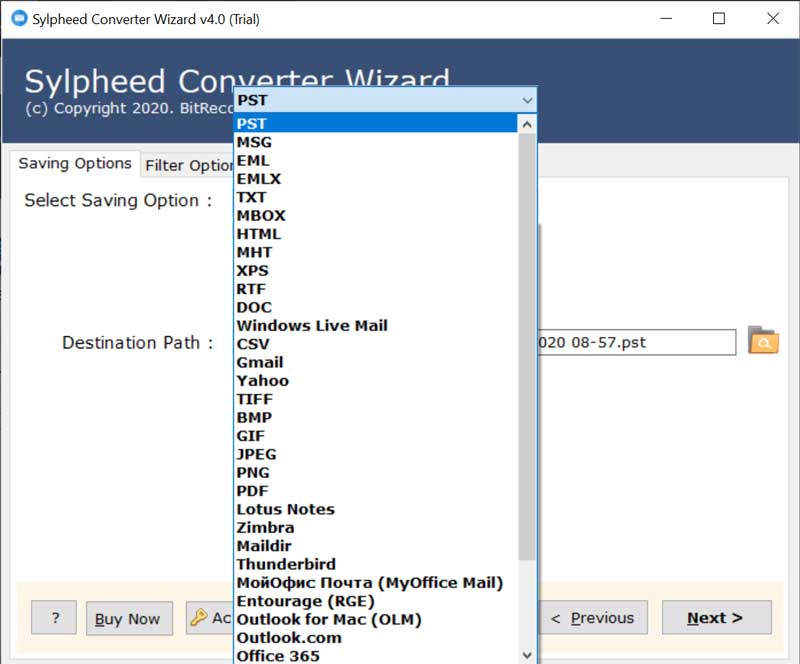The height and width of the screenshot is (664, 800).
Task: Select MSG from the format list
Action: [376, 142]
